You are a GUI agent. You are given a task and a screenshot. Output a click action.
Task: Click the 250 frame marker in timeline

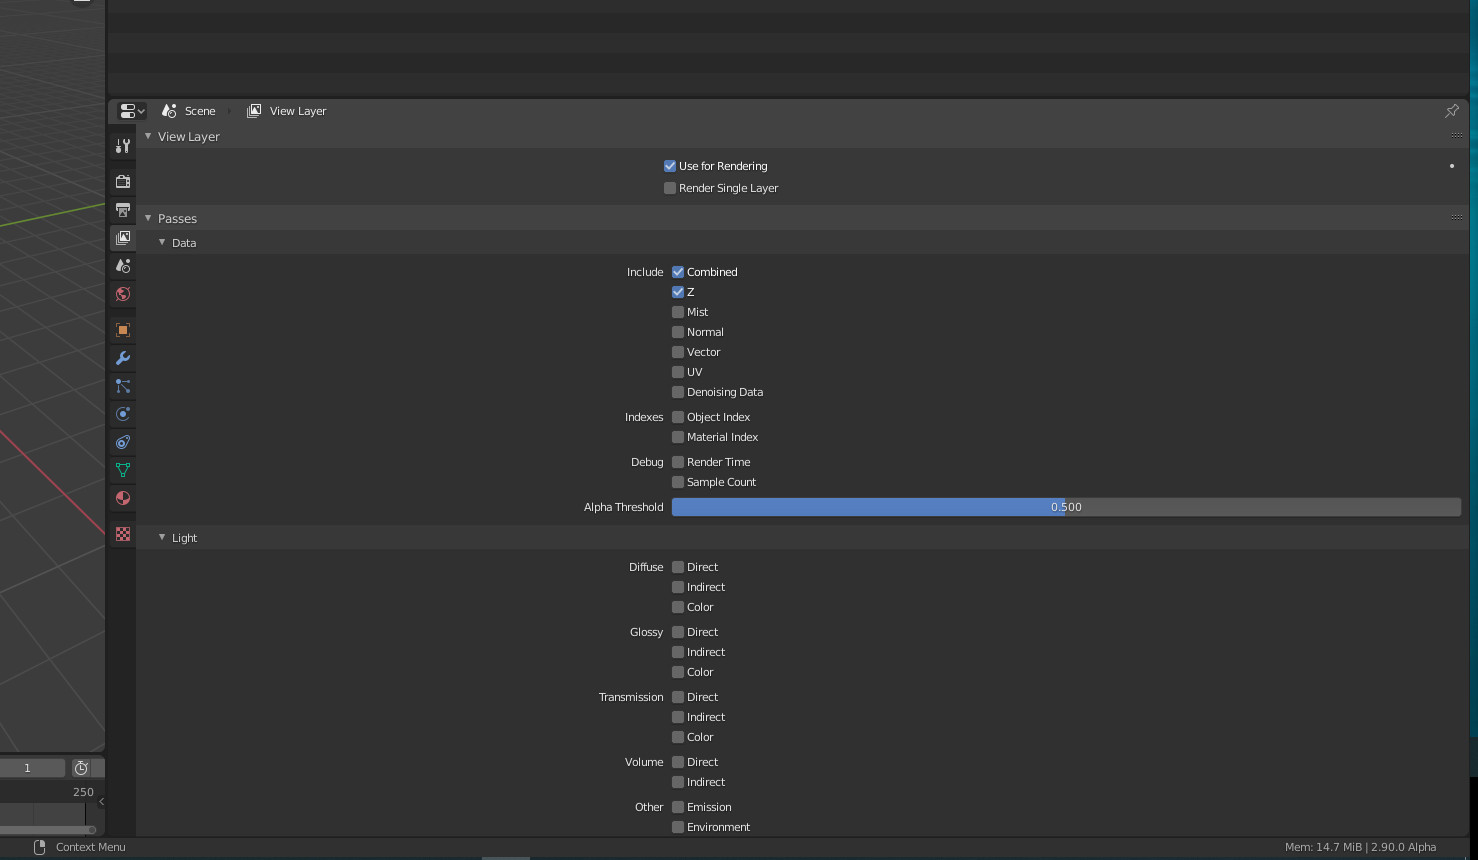[x=83, y=792]
